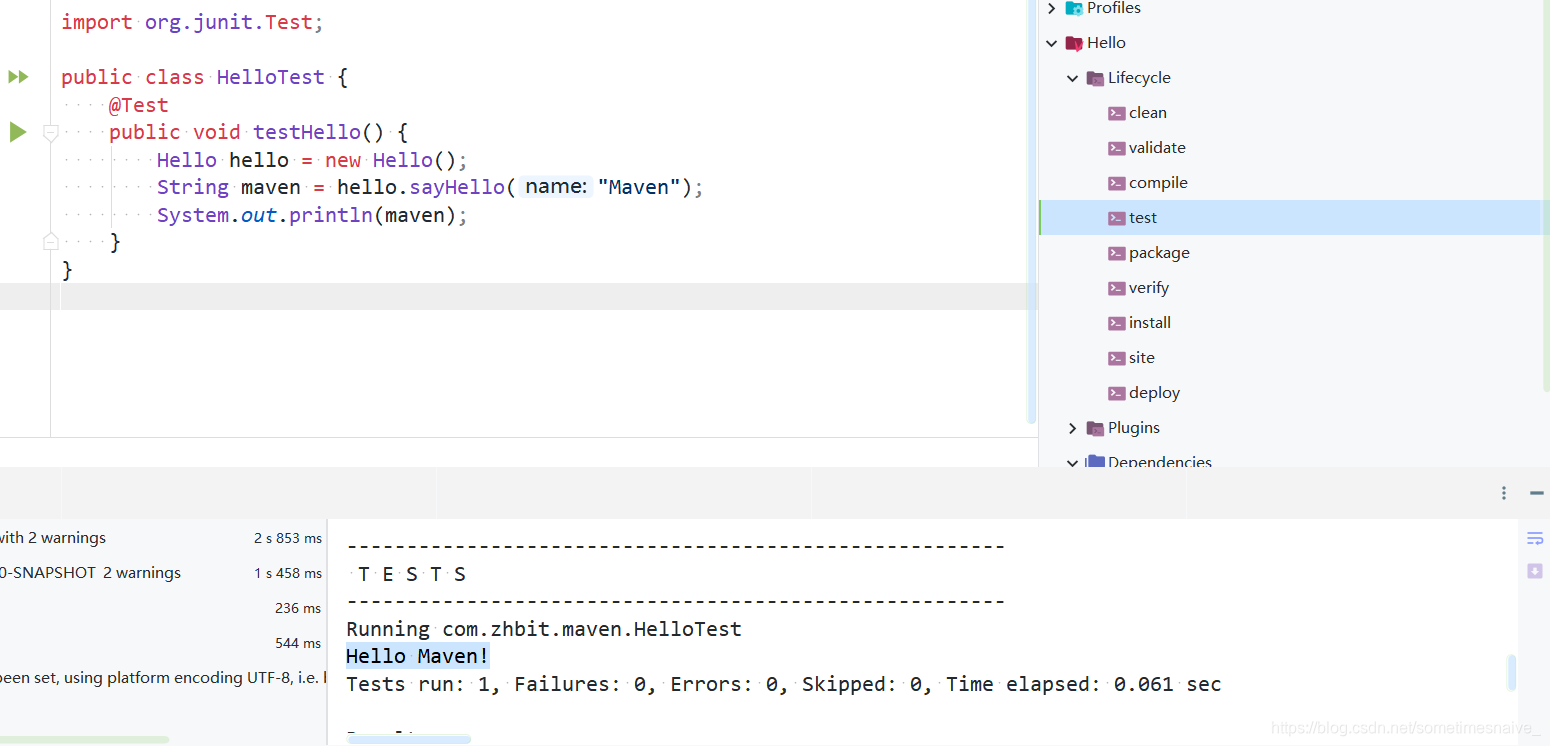
Task: Select the clean lifecycle goal
Action: [1294, 113]
